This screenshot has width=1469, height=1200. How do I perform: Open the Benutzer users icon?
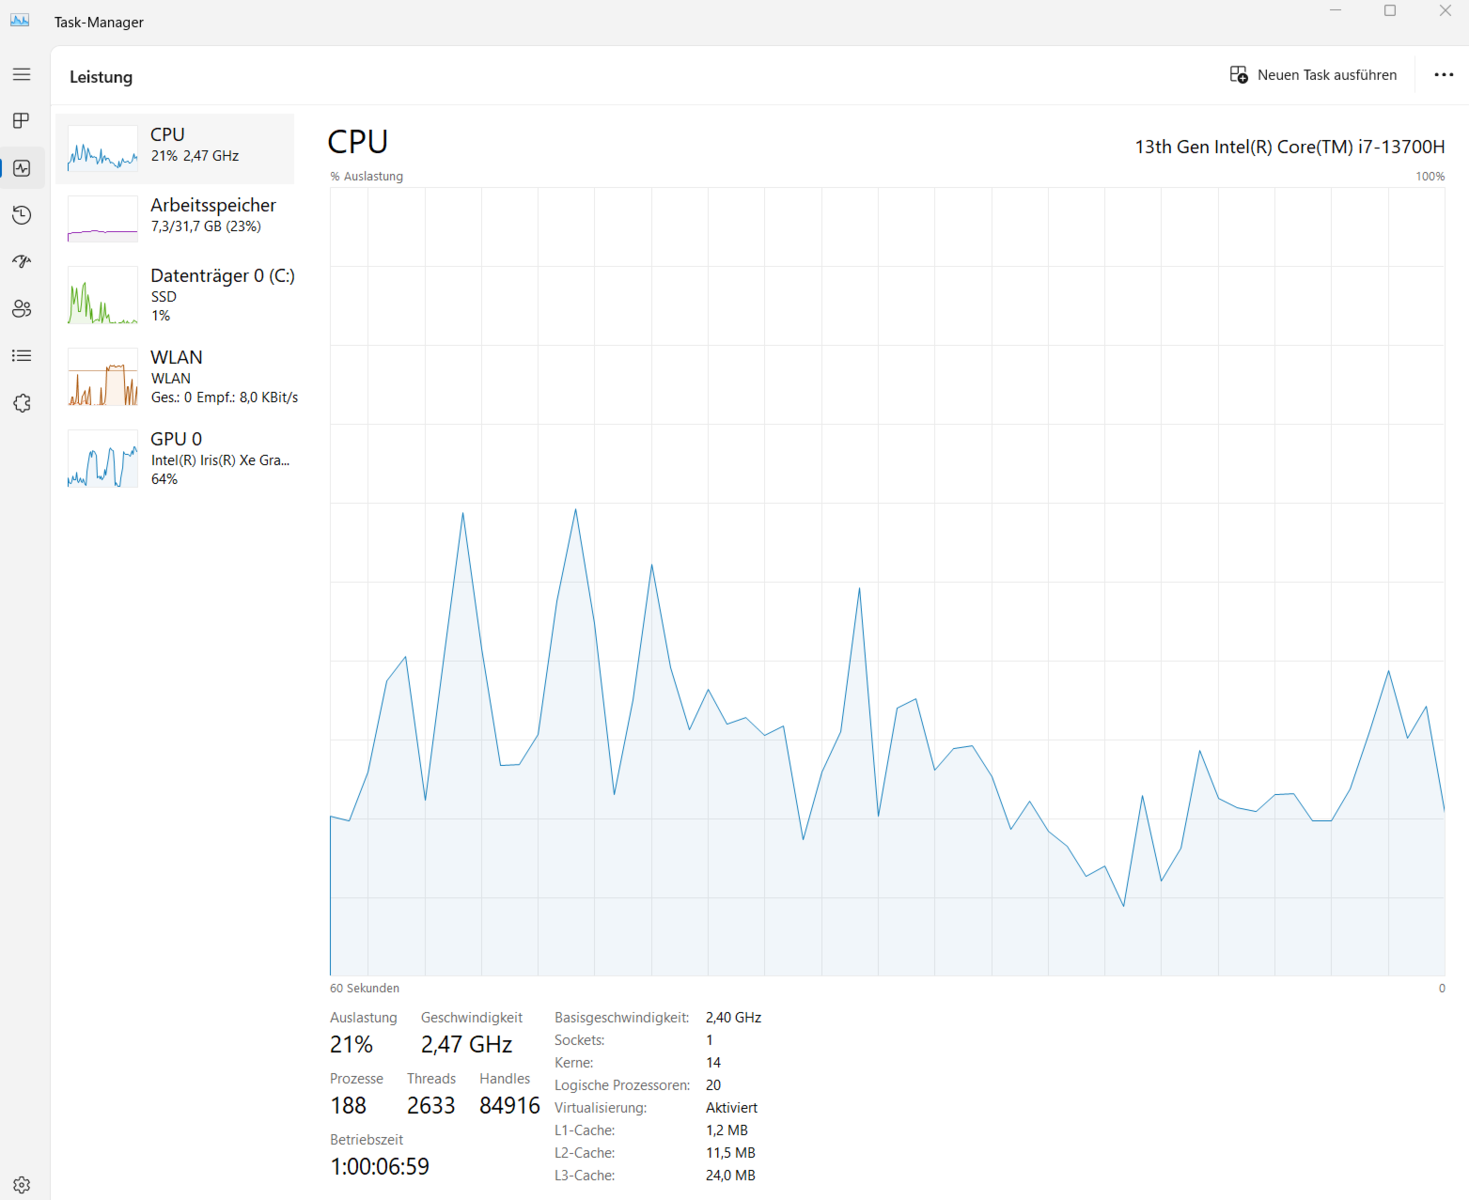tap(22, 309)
